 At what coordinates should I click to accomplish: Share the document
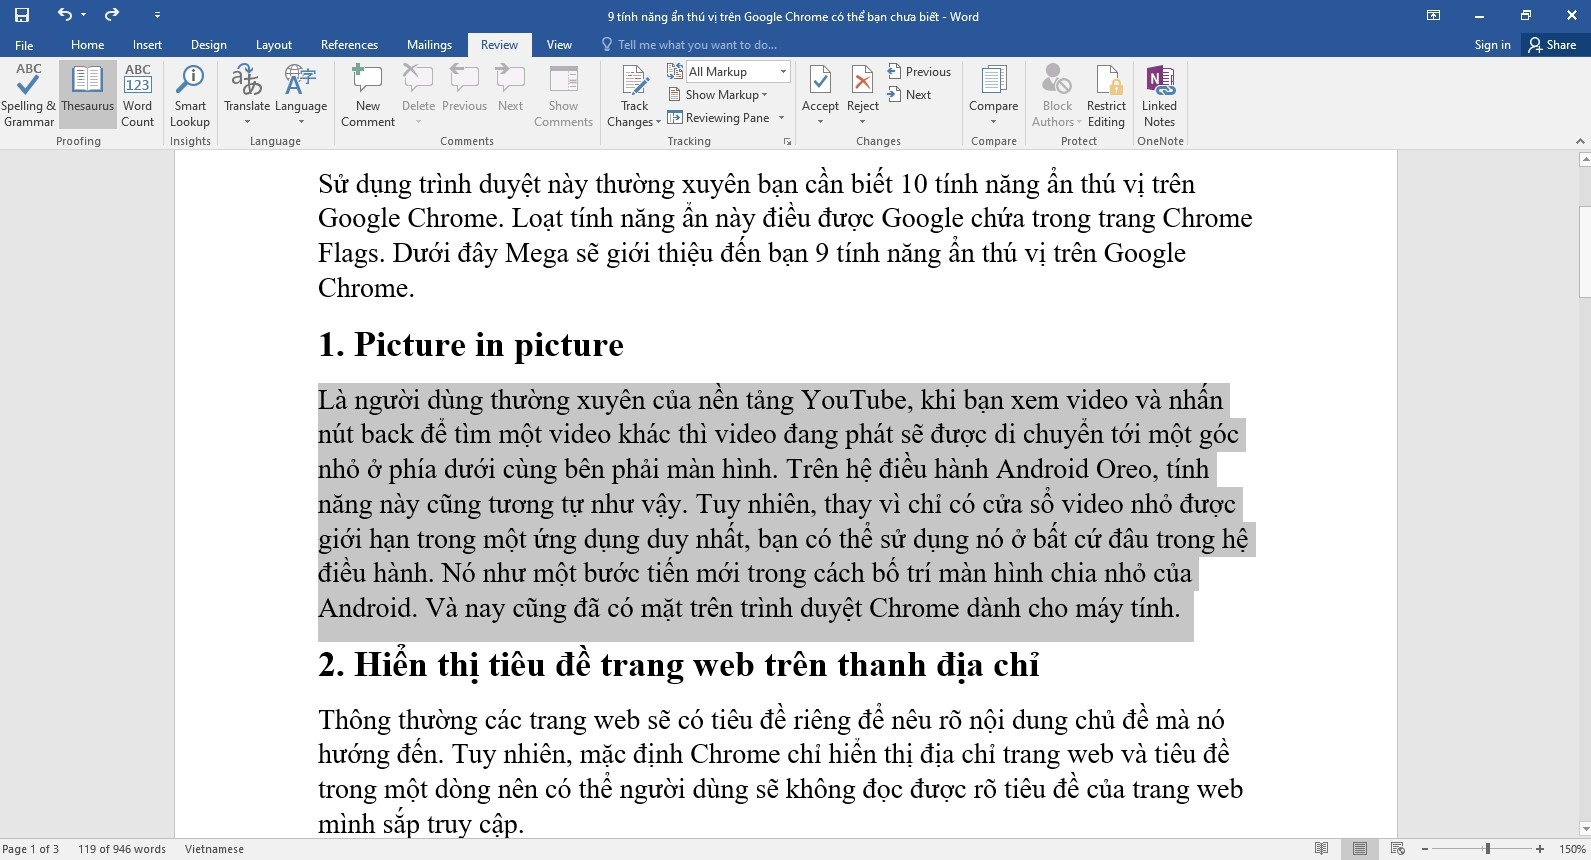[1552, 45]
